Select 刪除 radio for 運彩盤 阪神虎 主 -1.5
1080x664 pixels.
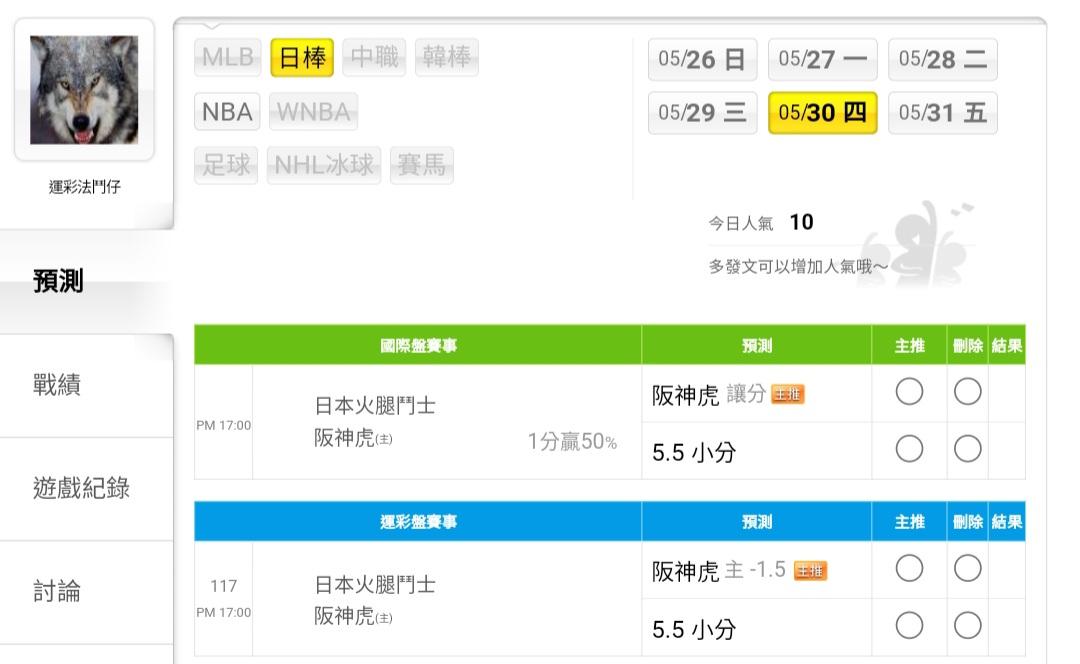[x=967, y=569]
